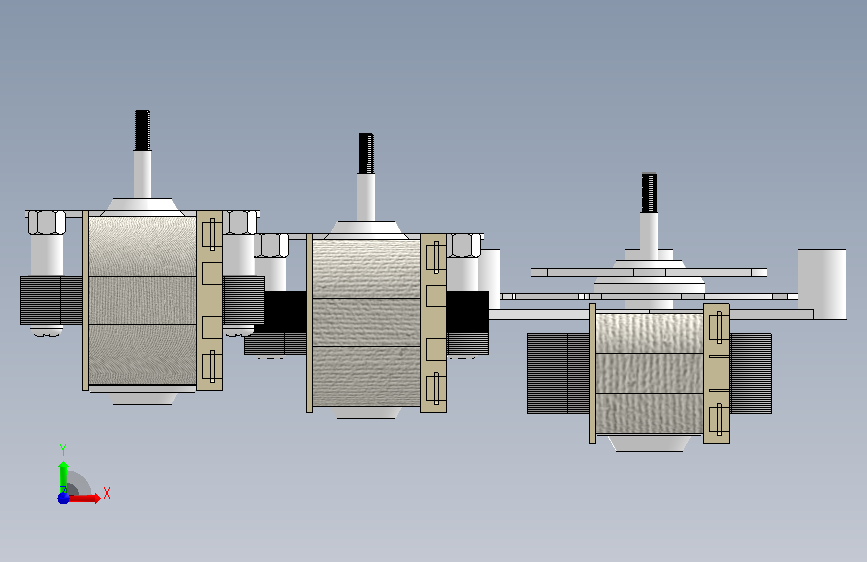Select the hex nut at far left
This screenshot has height=562, width=867.
tap(46, 222)
